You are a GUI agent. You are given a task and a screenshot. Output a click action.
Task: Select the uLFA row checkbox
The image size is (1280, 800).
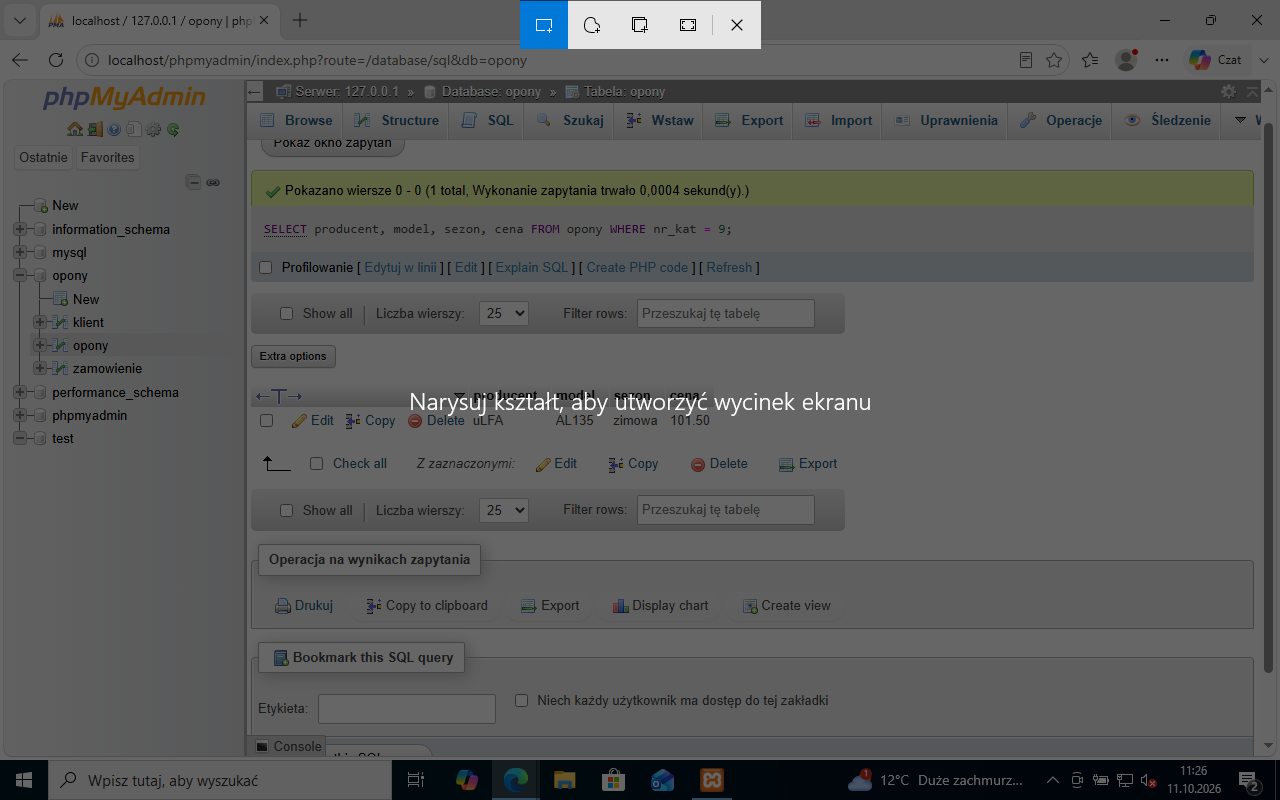(267, 421)
